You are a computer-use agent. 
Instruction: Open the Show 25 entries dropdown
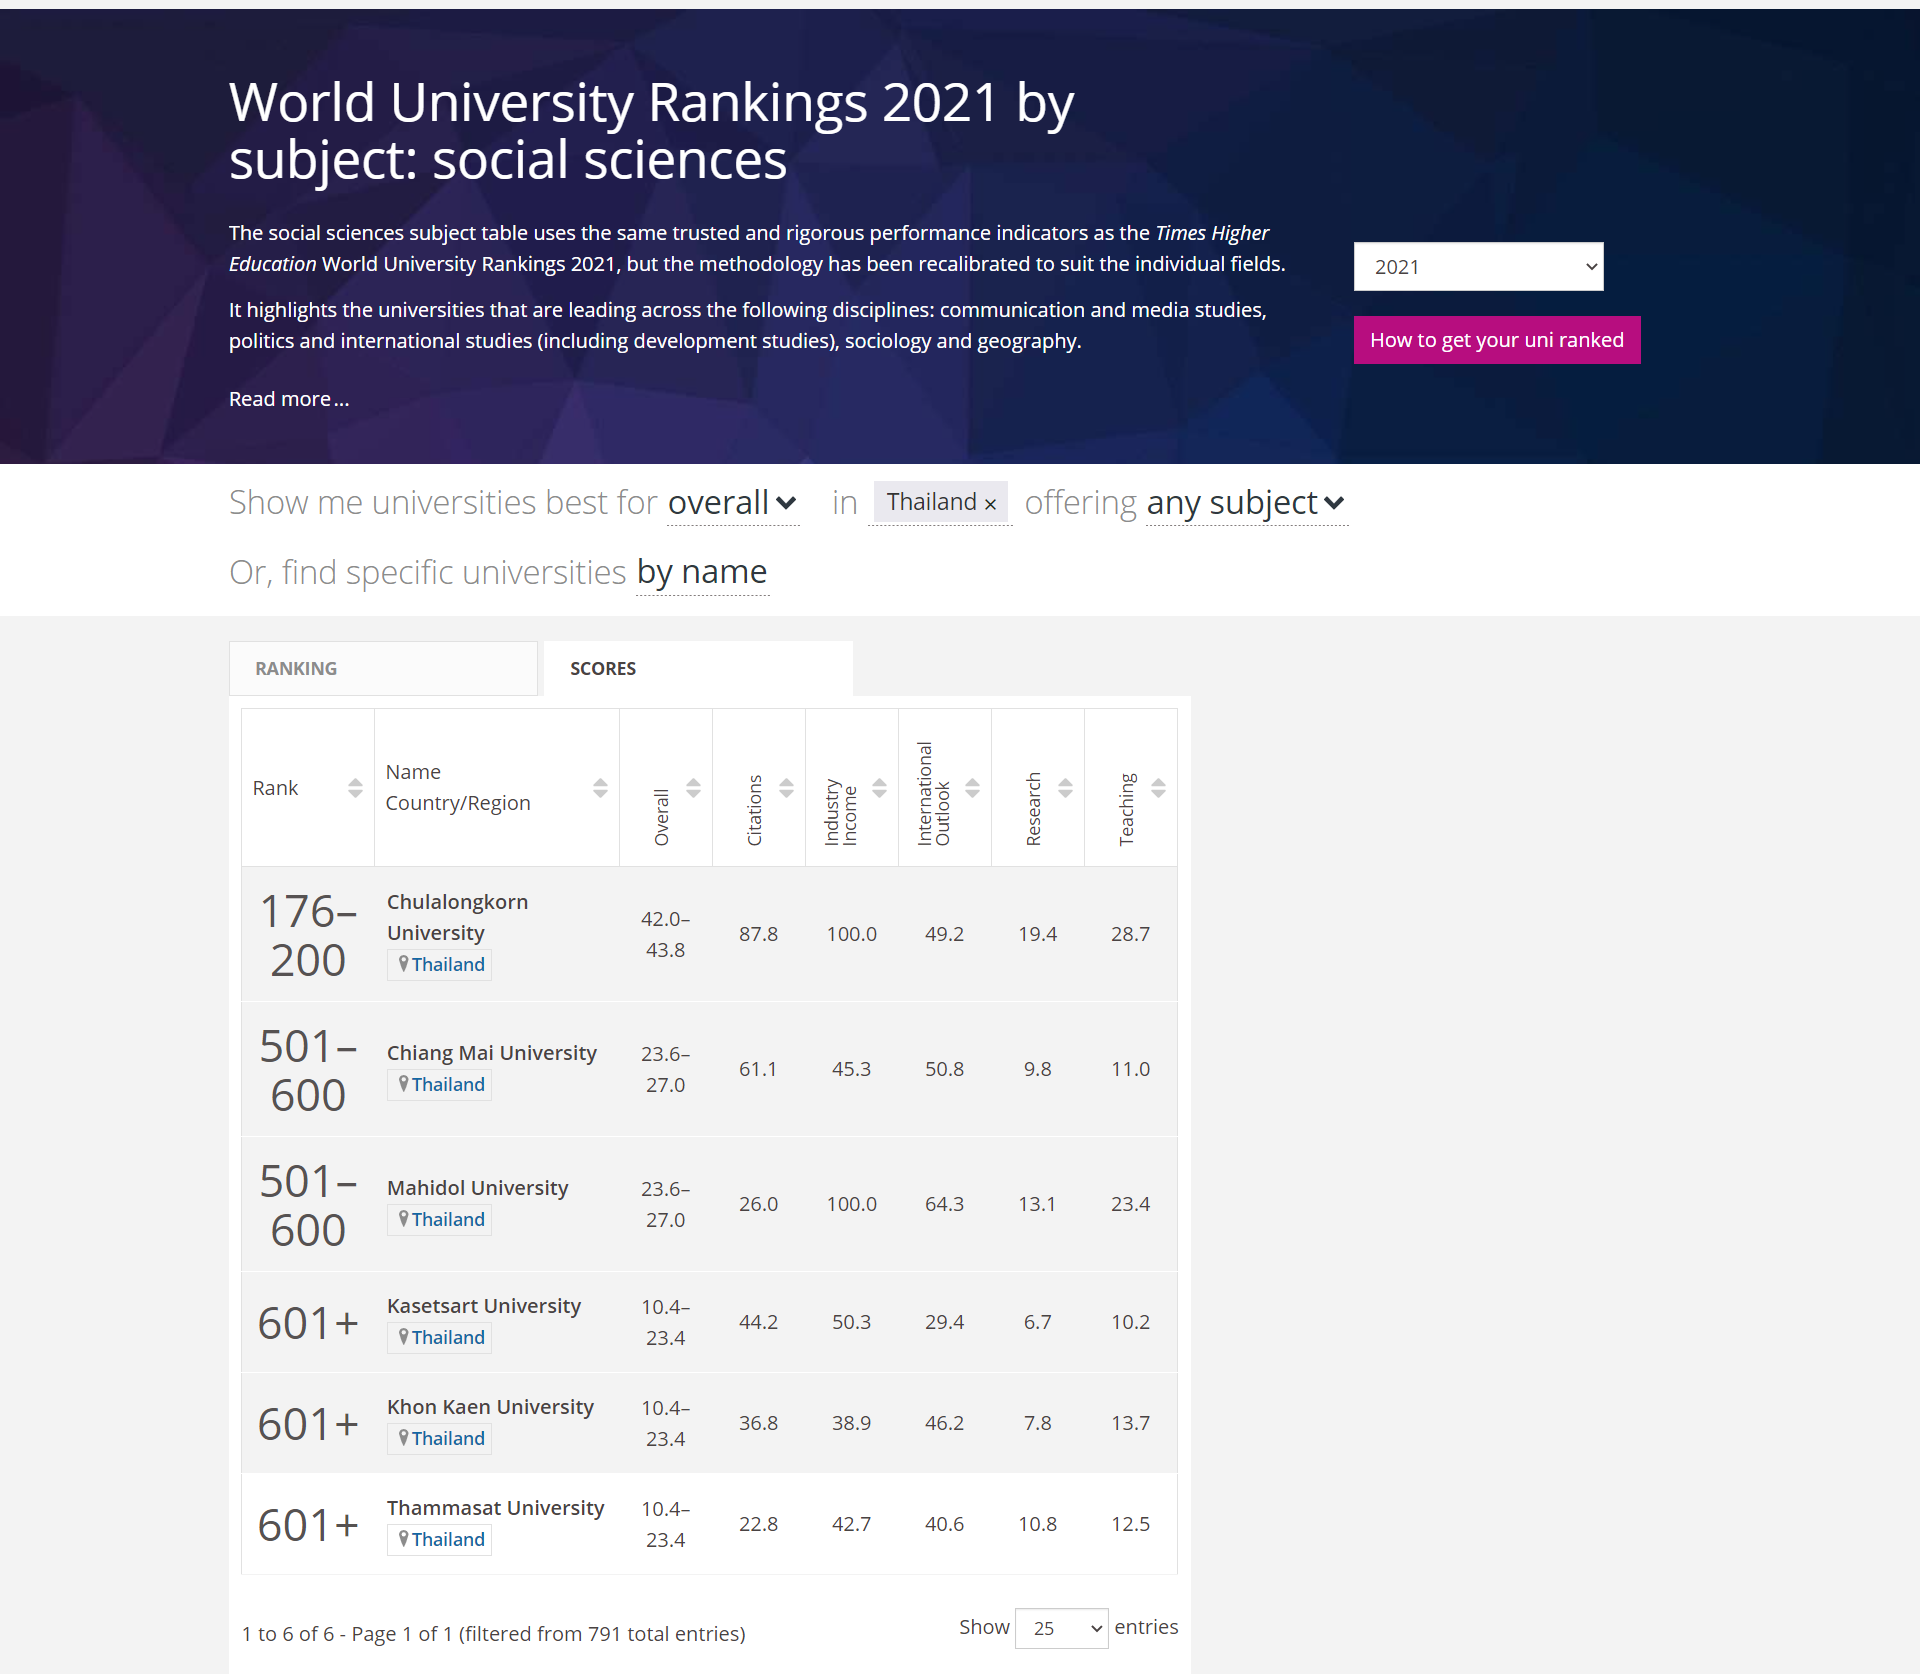click(1061, 1628)
